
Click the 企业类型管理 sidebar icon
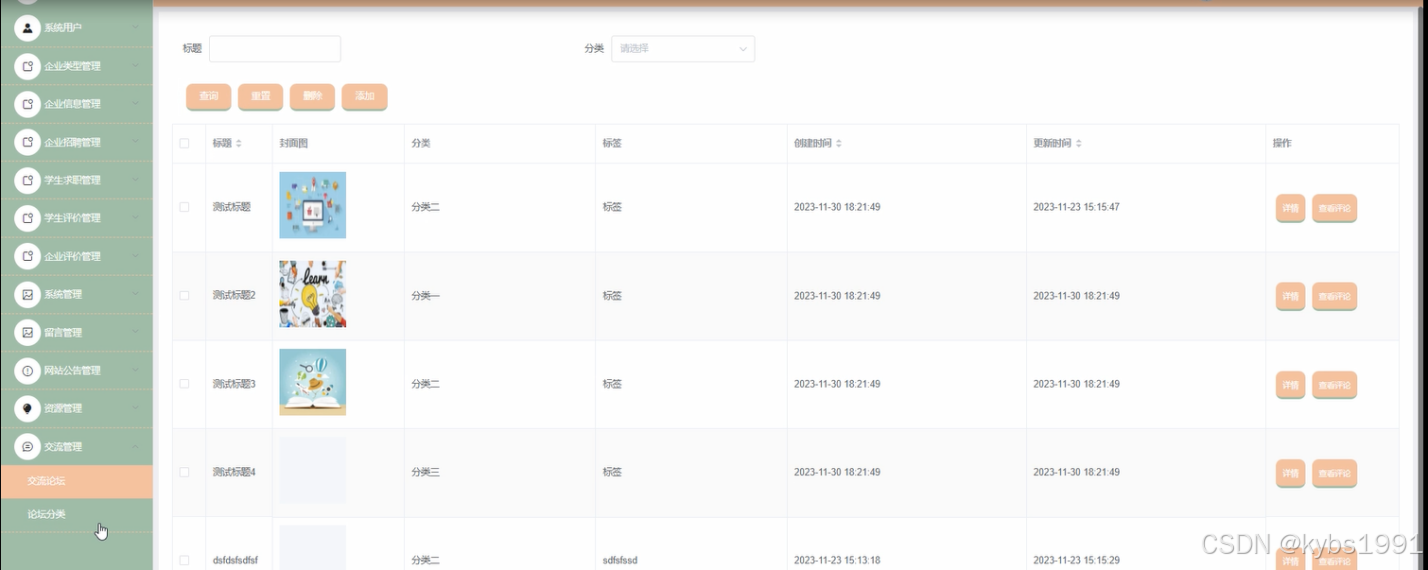coord(27,66)
